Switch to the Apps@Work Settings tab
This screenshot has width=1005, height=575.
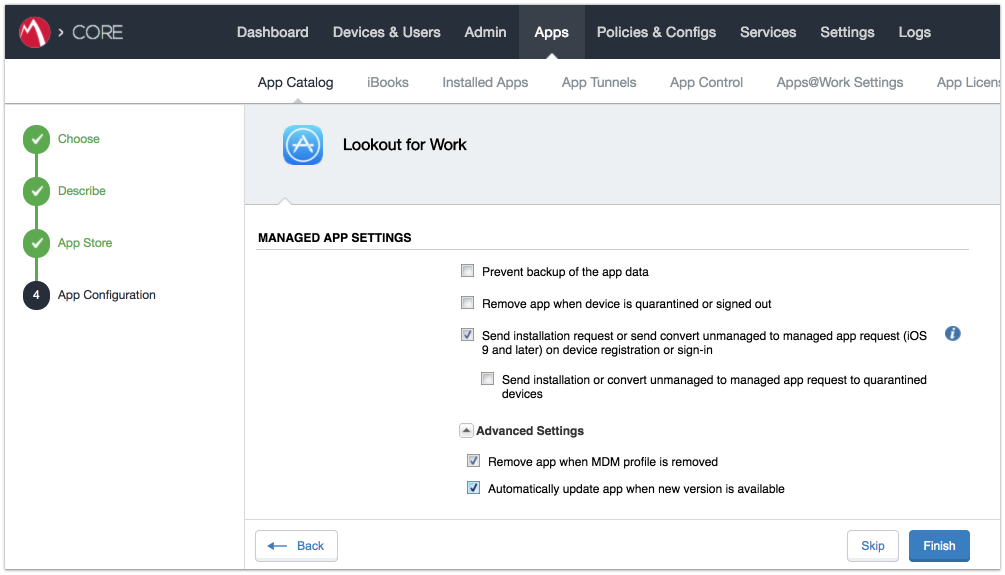tap(840, 83)
